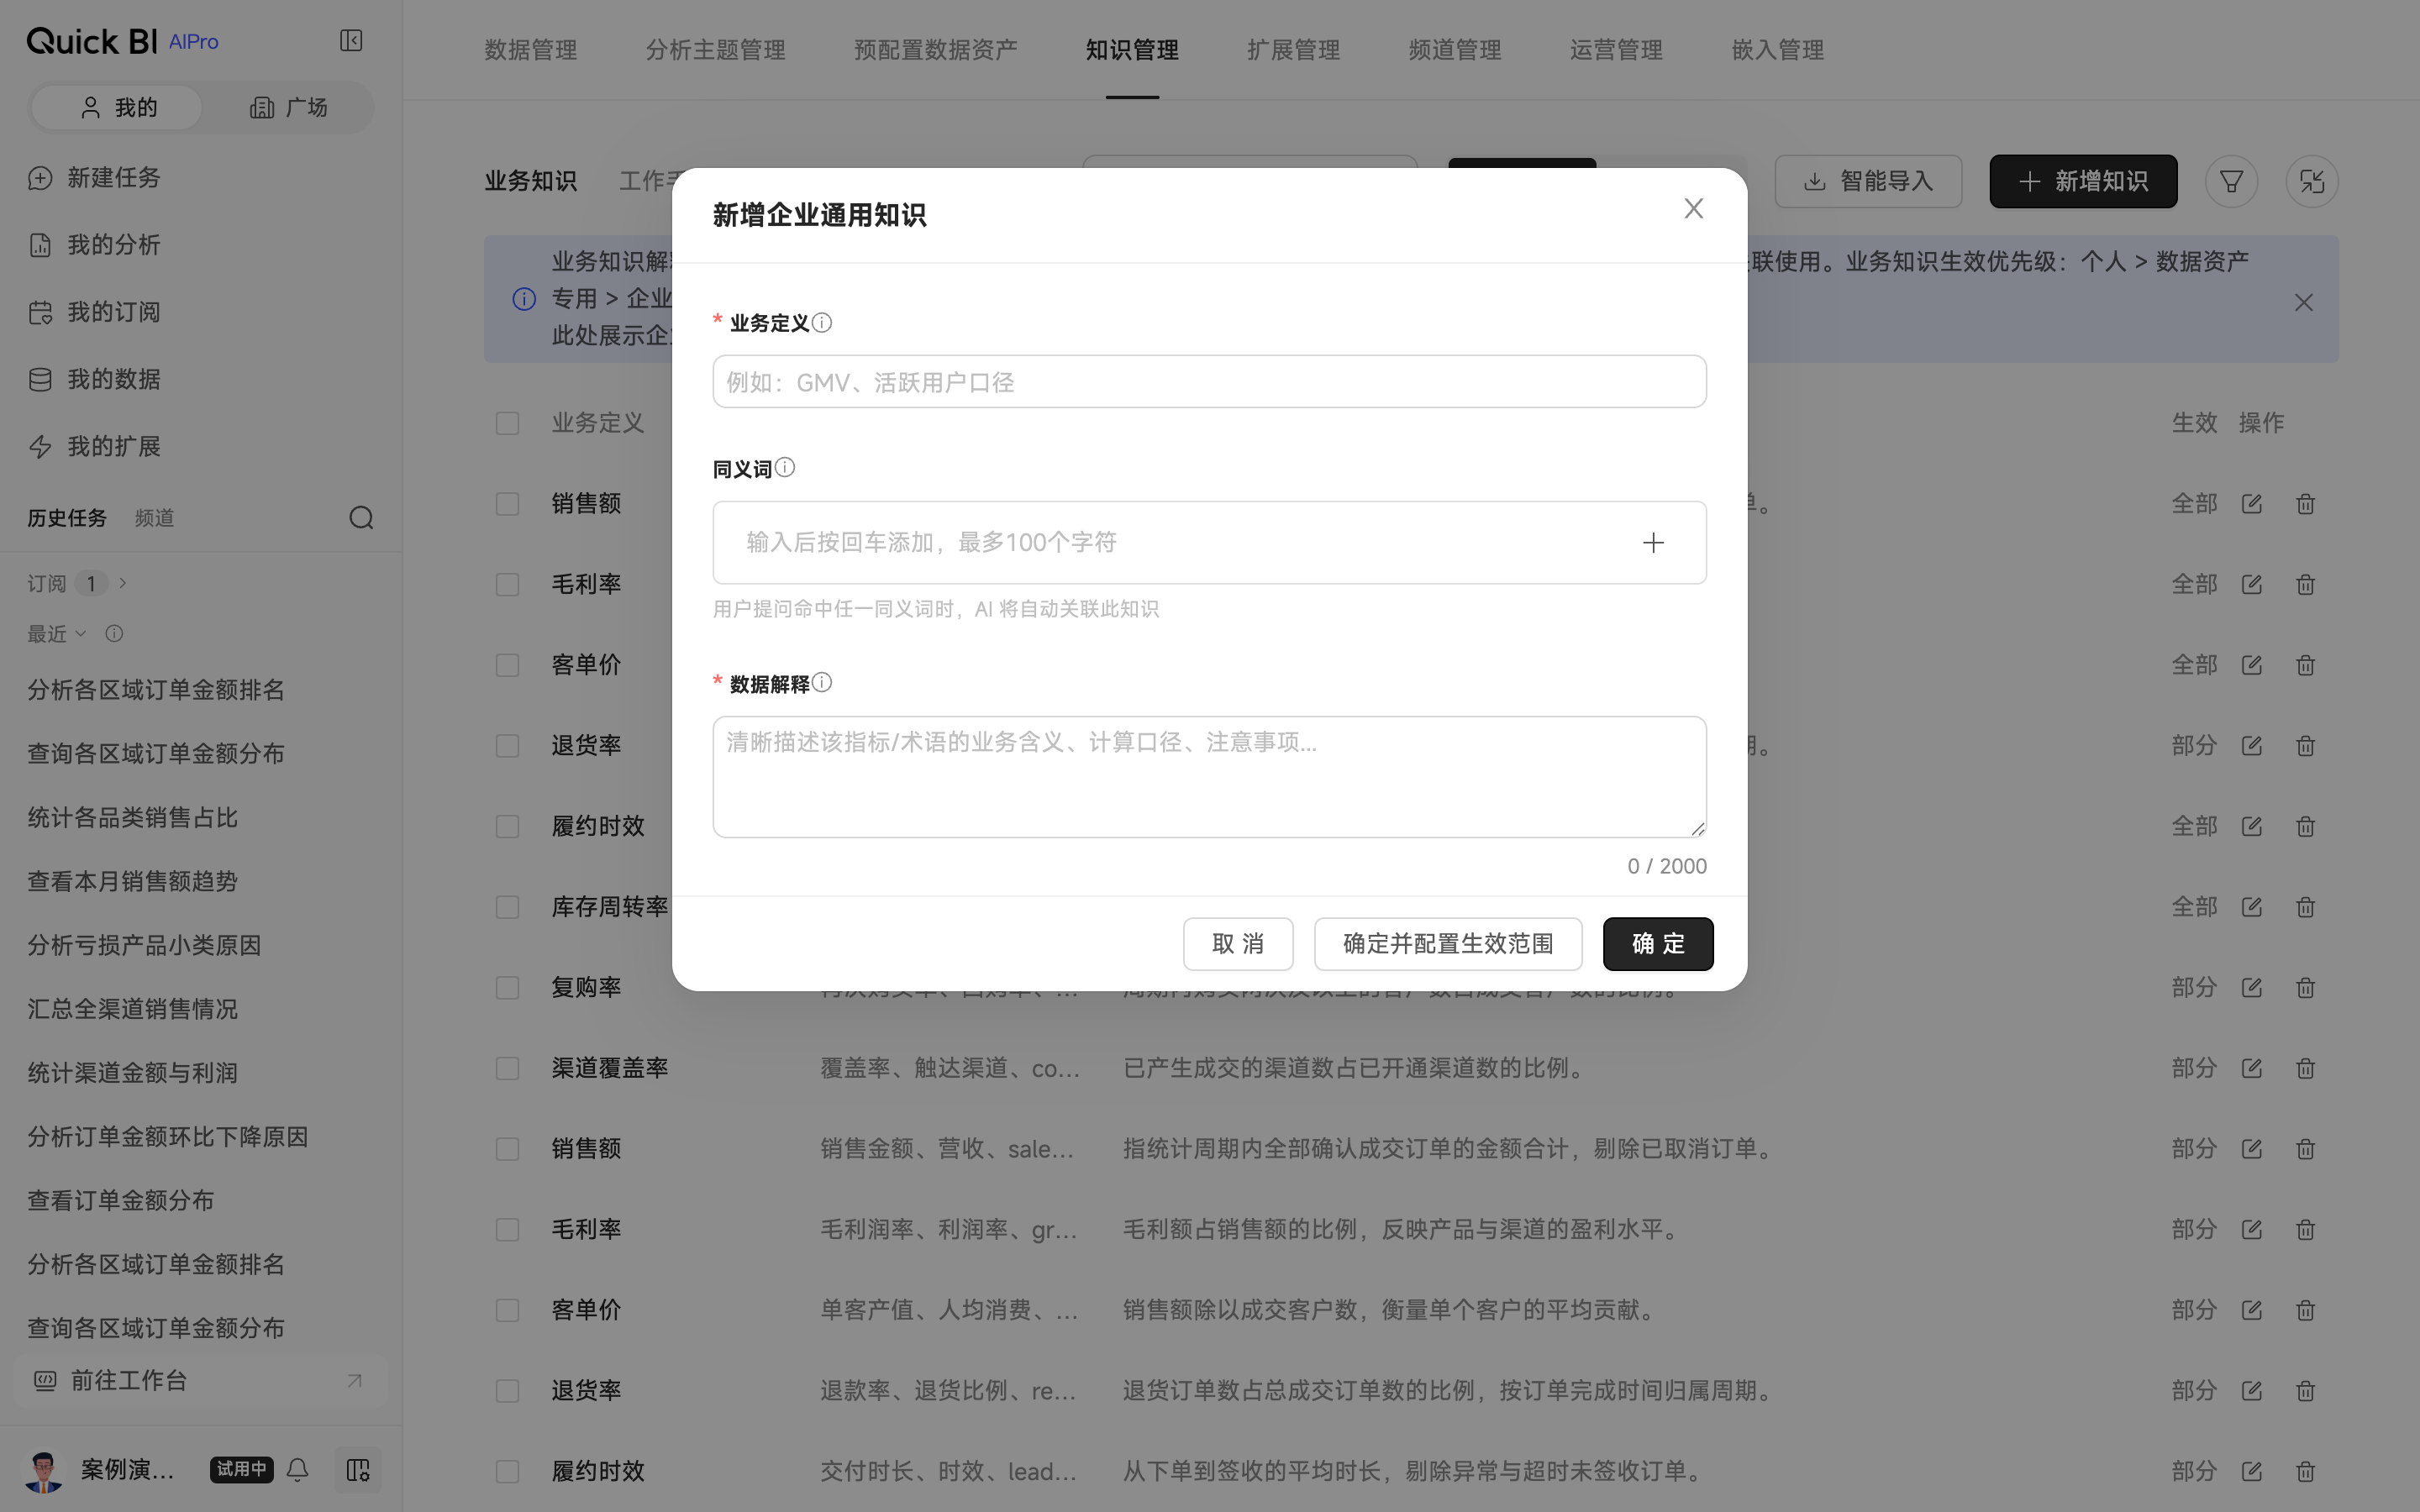Check the 库存周转率 row checkbox

[508, 907]
